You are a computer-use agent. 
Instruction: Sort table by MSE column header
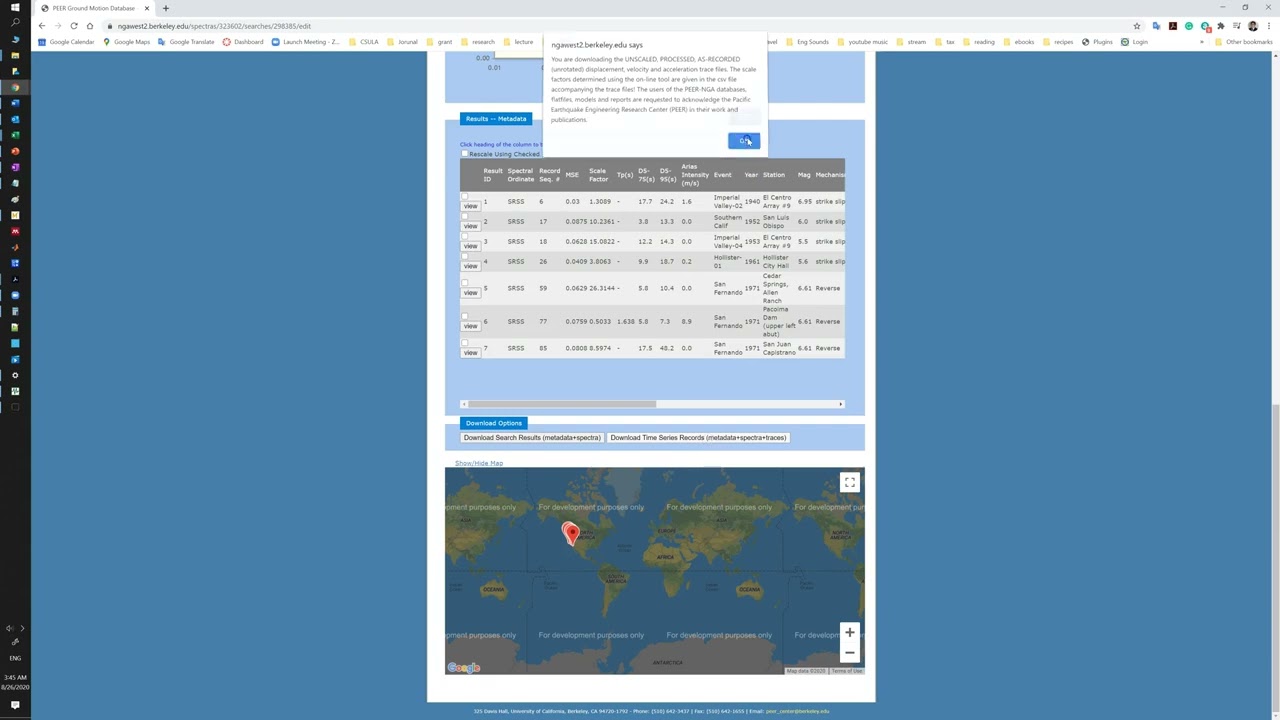pyautogui.click(x=572, y=175)
